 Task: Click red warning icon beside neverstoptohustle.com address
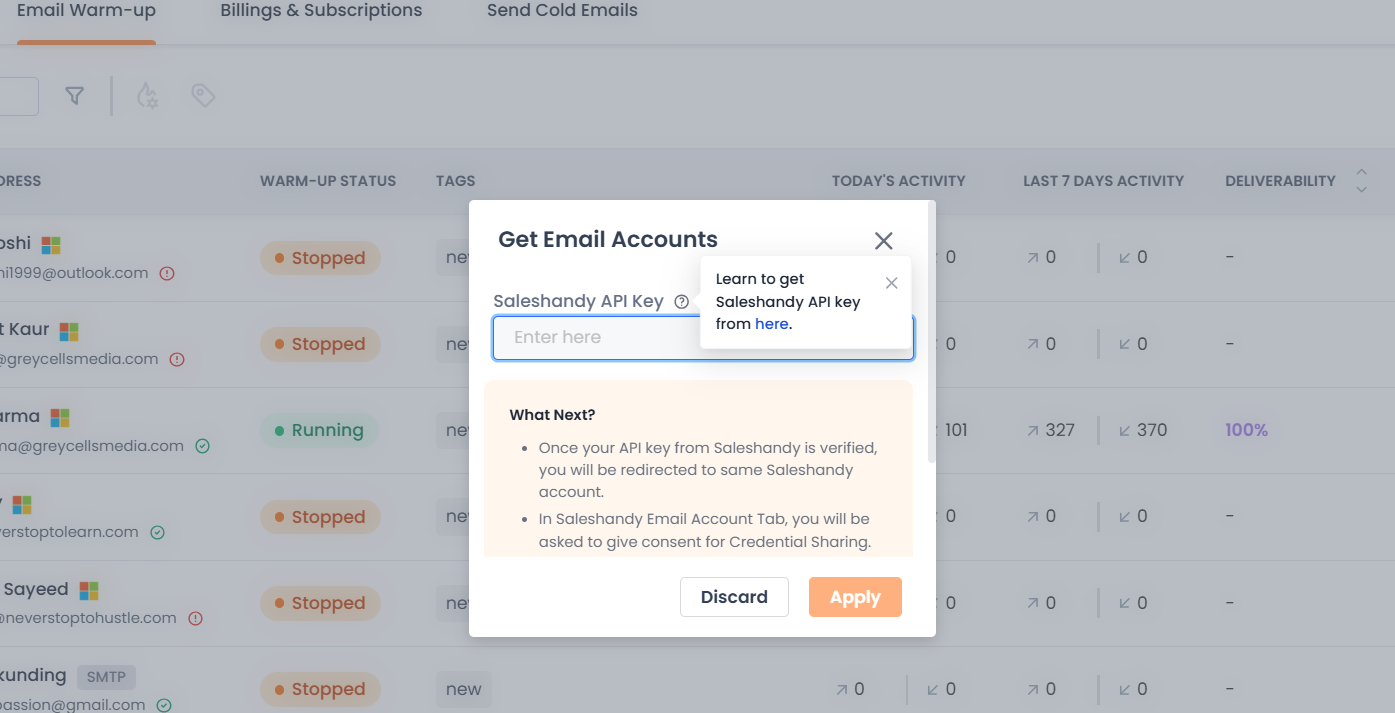coord(196,618)
